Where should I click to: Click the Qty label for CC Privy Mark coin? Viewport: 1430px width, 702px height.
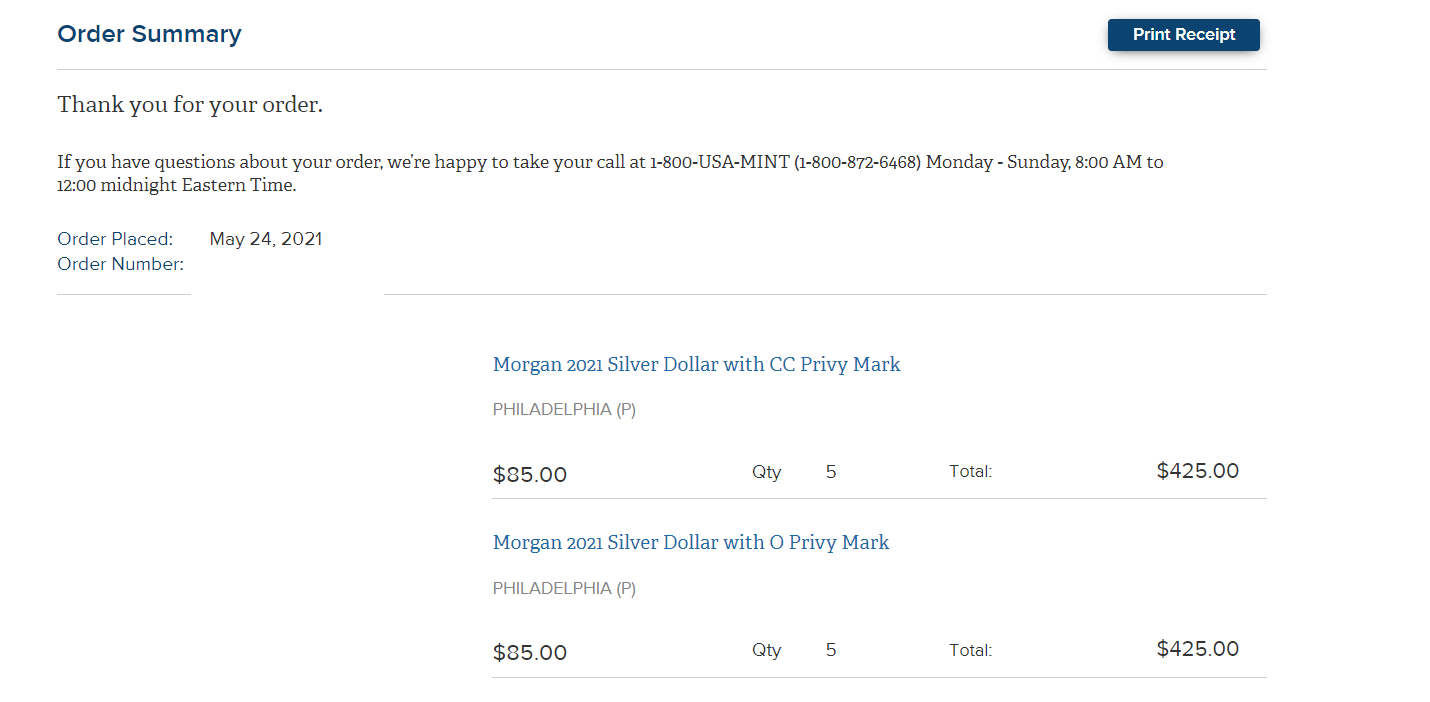click(x=767, y=472)
